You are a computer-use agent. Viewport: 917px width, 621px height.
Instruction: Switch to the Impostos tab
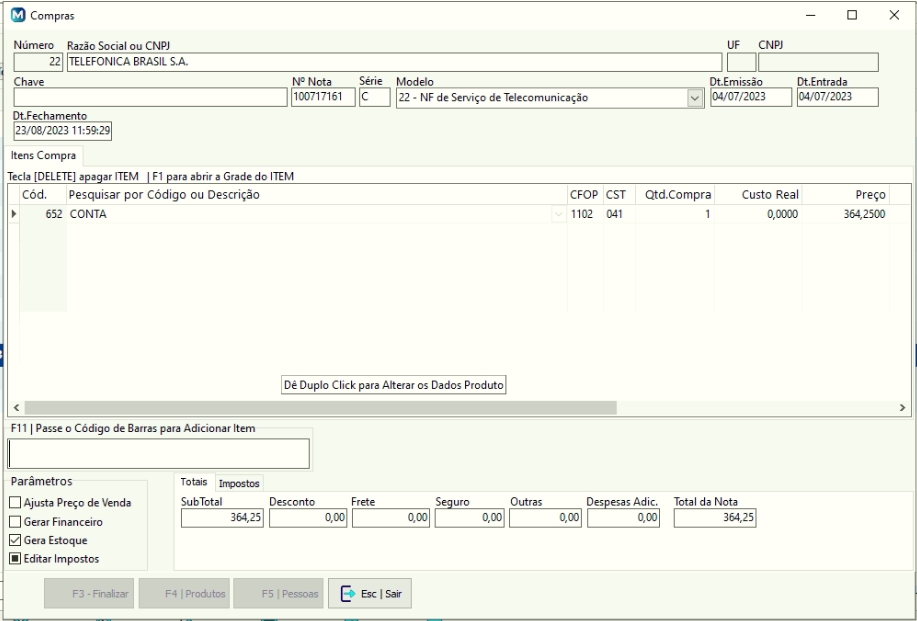point(238,483)
